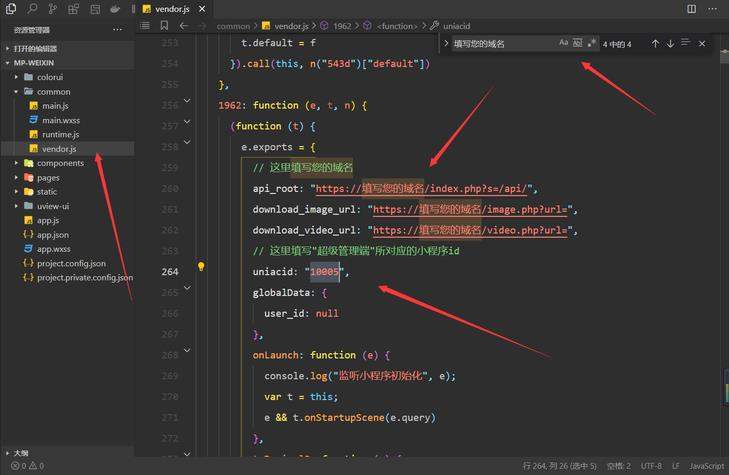Click UTF-8 encoding in status bar
Viewport: 729px width, 475px height.
point(651,466)
